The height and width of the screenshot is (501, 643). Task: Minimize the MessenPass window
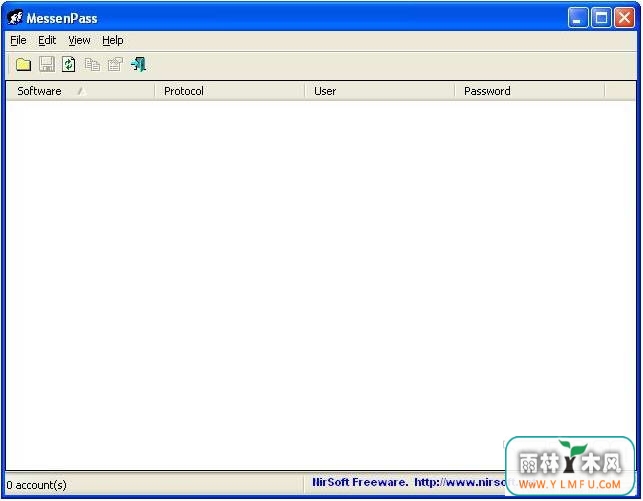coord(578,18)
